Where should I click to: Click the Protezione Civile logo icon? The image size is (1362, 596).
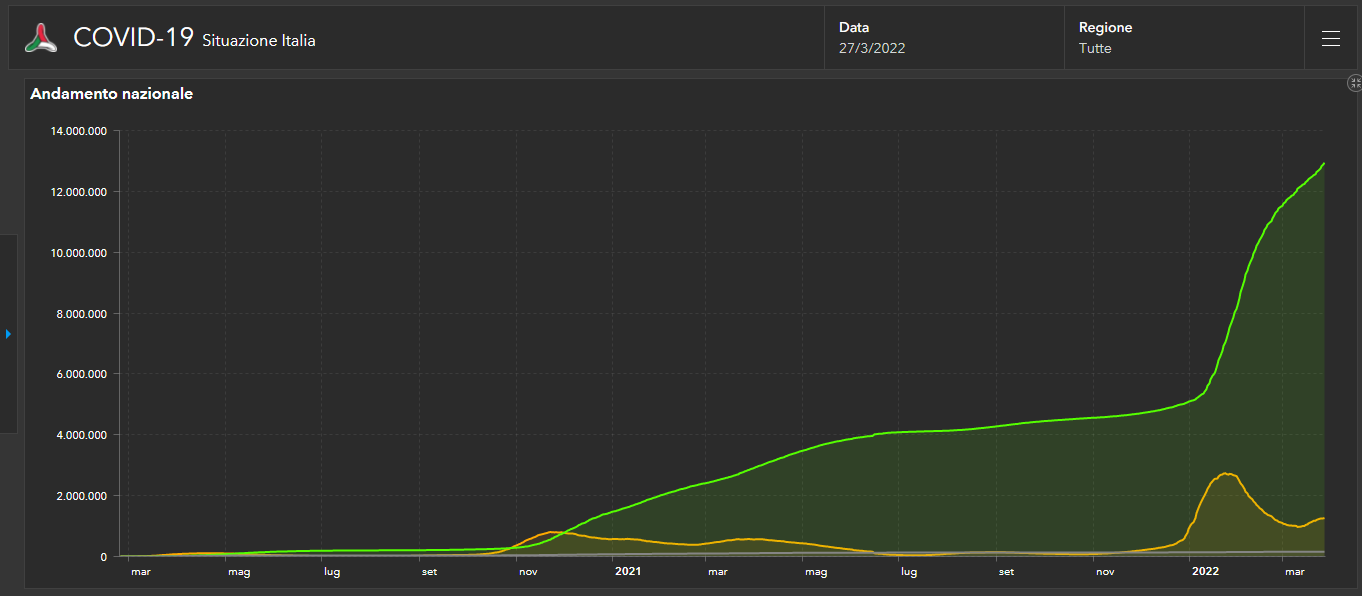[x=41, y=38]
